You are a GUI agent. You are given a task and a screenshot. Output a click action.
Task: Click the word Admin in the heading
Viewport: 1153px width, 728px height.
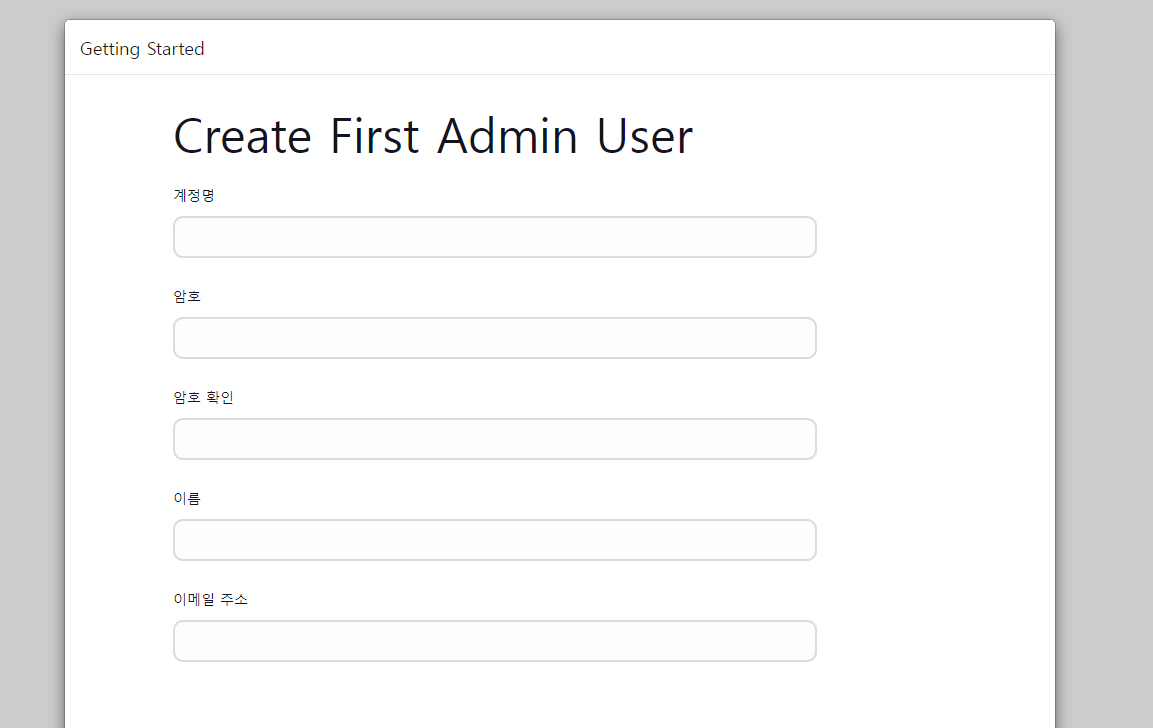[507, 136]
